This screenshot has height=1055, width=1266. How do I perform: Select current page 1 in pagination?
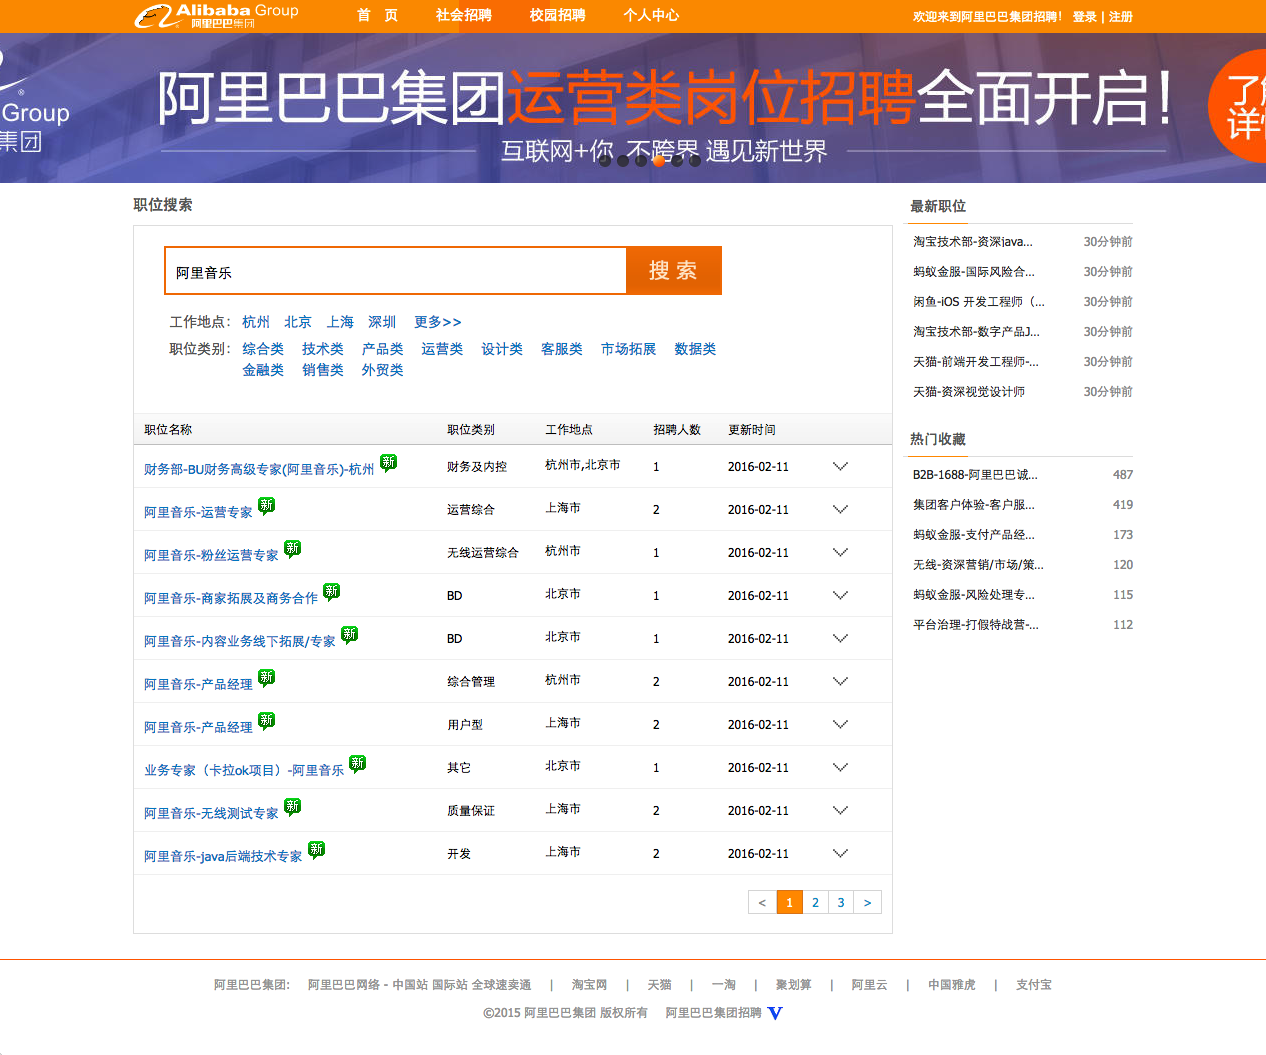click(x=789, y=902)
